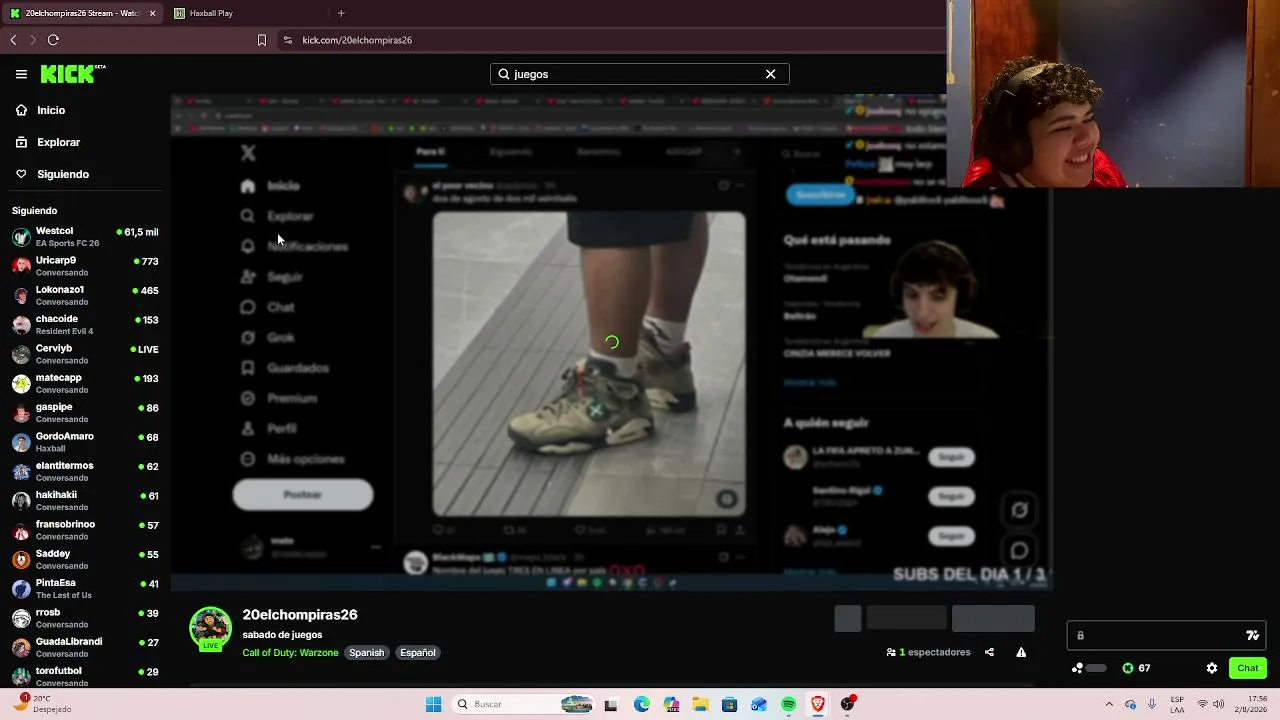Clear the juegos search text
Image resolution: width=1280 pixels, height=720 pixels.
770,74
